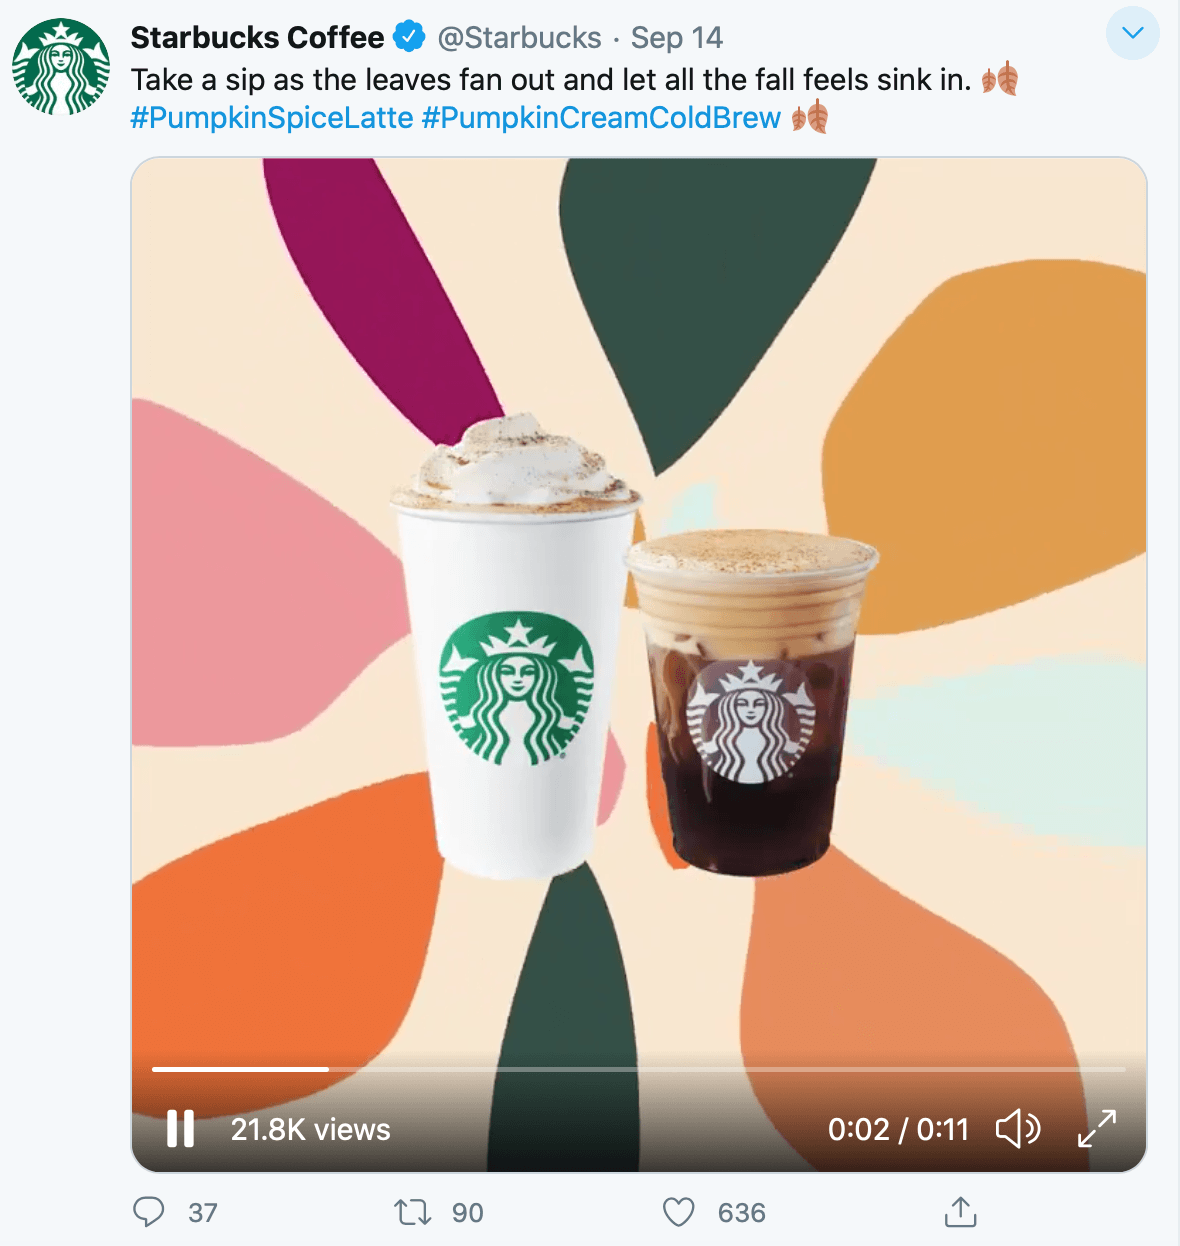Image resolution: width=1180 pixels, height=1246 pixels.
Task: Open the Starbucks profile avatar logo
Action: click(x=61, y=66)
